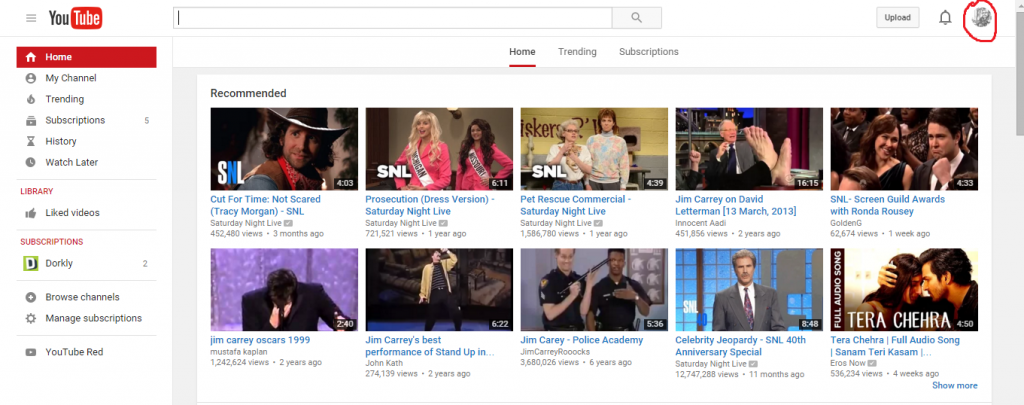Open the hamburger guide menu icon
Image resolution: width=1024 pixels, height=405 pixels.
click(31, 18)
